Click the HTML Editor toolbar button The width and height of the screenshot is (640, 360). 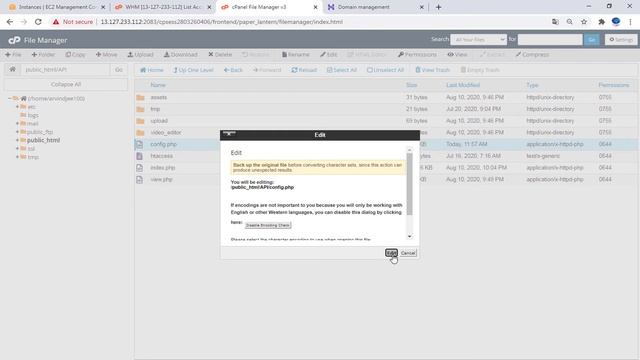pos(367,55)
